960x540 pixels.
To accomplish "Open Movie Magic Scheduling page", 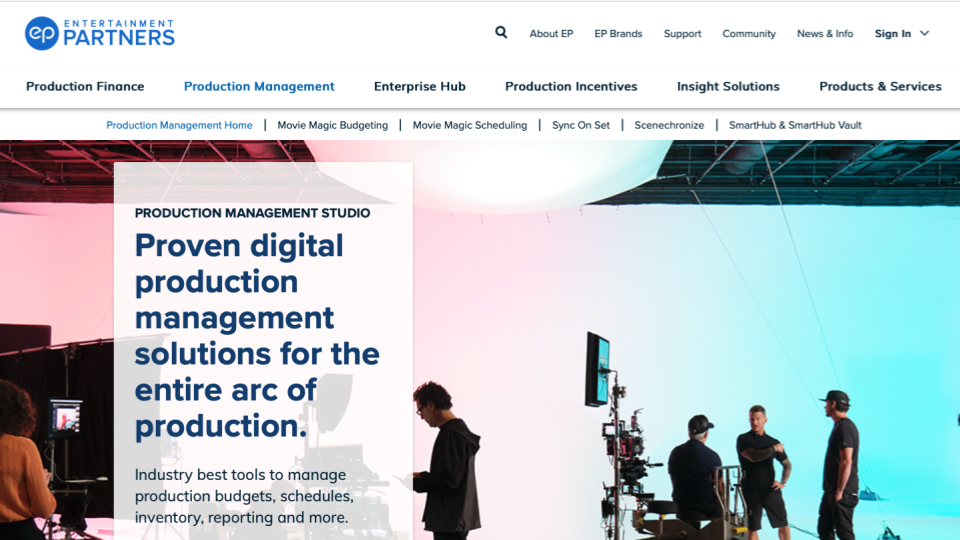I will coord(470,125).
